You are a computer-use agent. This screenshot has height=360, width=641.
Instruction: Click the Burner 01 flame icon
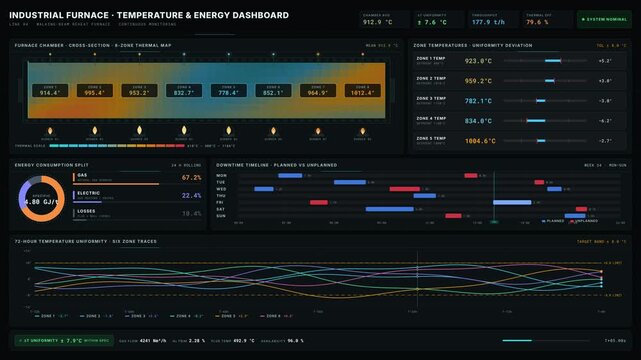click(x=50, y=131)
